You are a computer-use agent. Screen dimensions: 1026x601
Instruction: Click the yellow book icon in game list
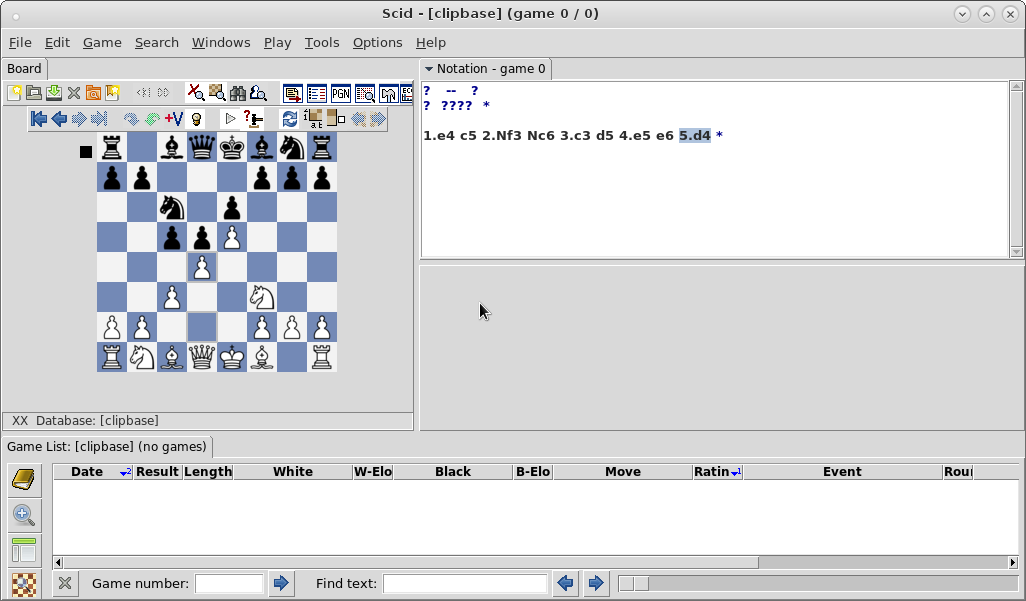(x=24, y=480)
